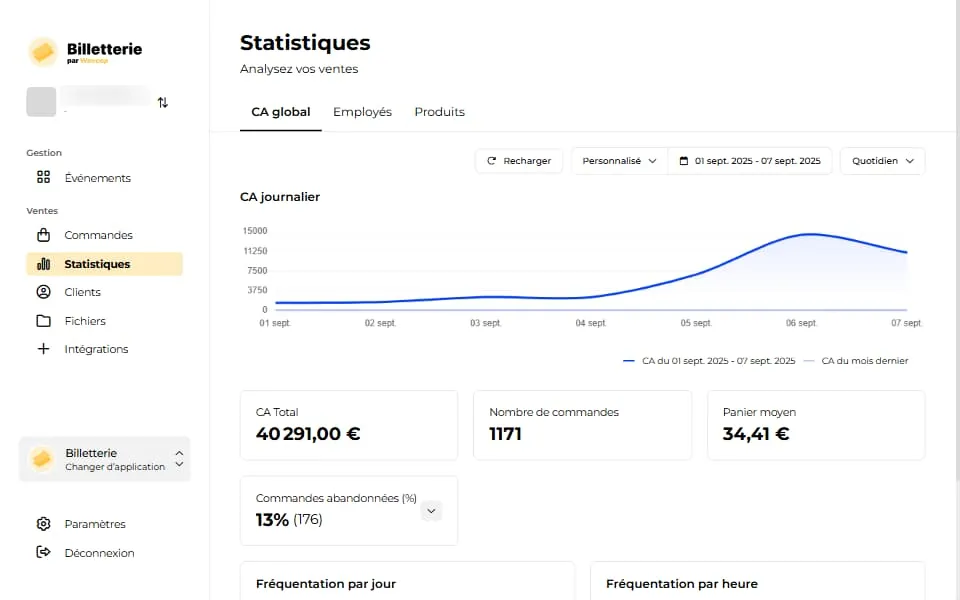This screenshot has width=960, height=600.
Task: Open the date range picker field
Action: point(750,161)
